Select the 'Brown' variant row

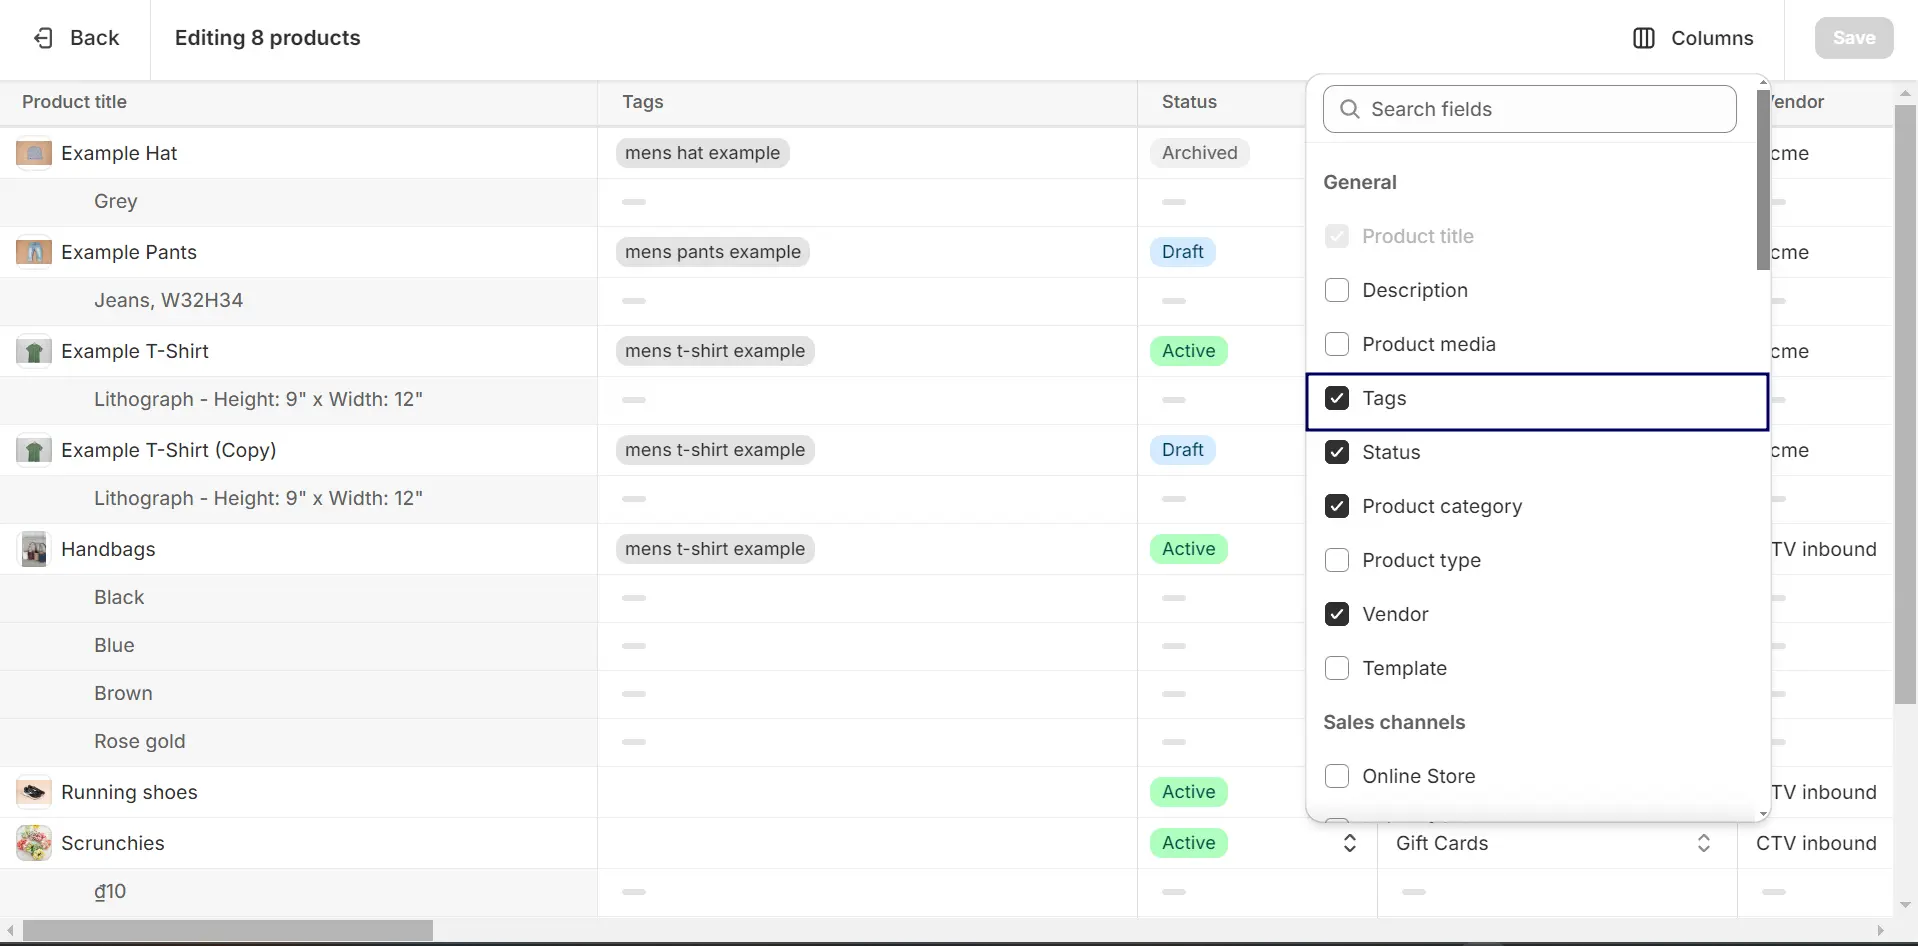[x=298, y=694]
